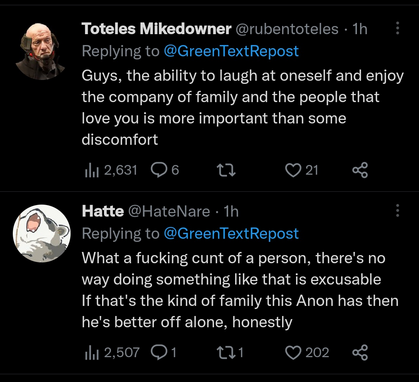Open Hatte's tweet text starting "What a"
The width and height of the screenshot is (419, 382).
240,290
